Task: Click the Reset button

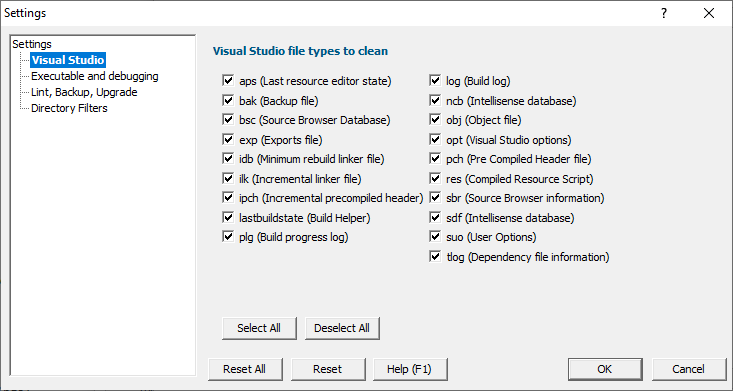Action: tap(328, 369)
